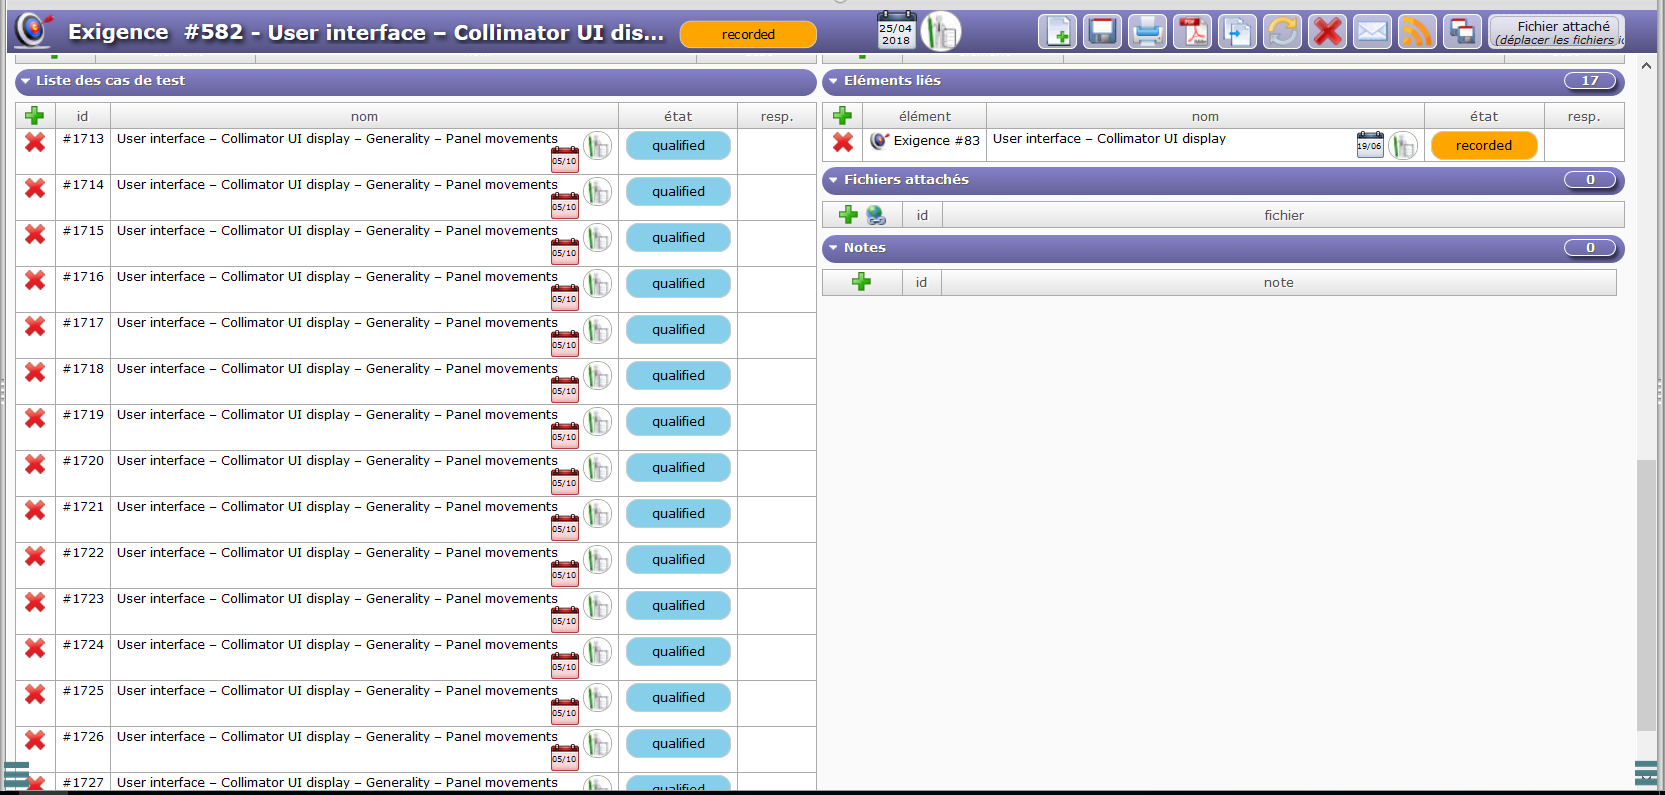Open the RSS subscription icon

(x=1417, y=32)
